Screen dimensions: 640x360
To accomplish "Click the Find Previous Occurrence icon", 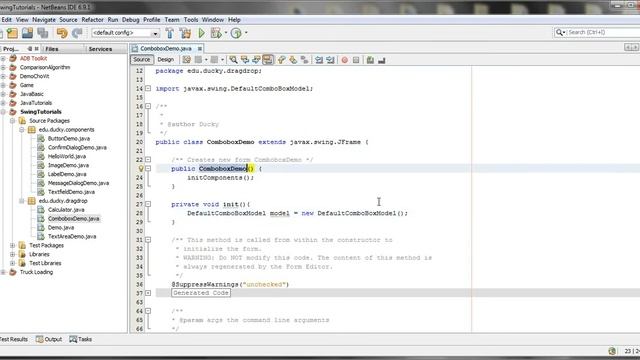I will (x=245, y=60).
